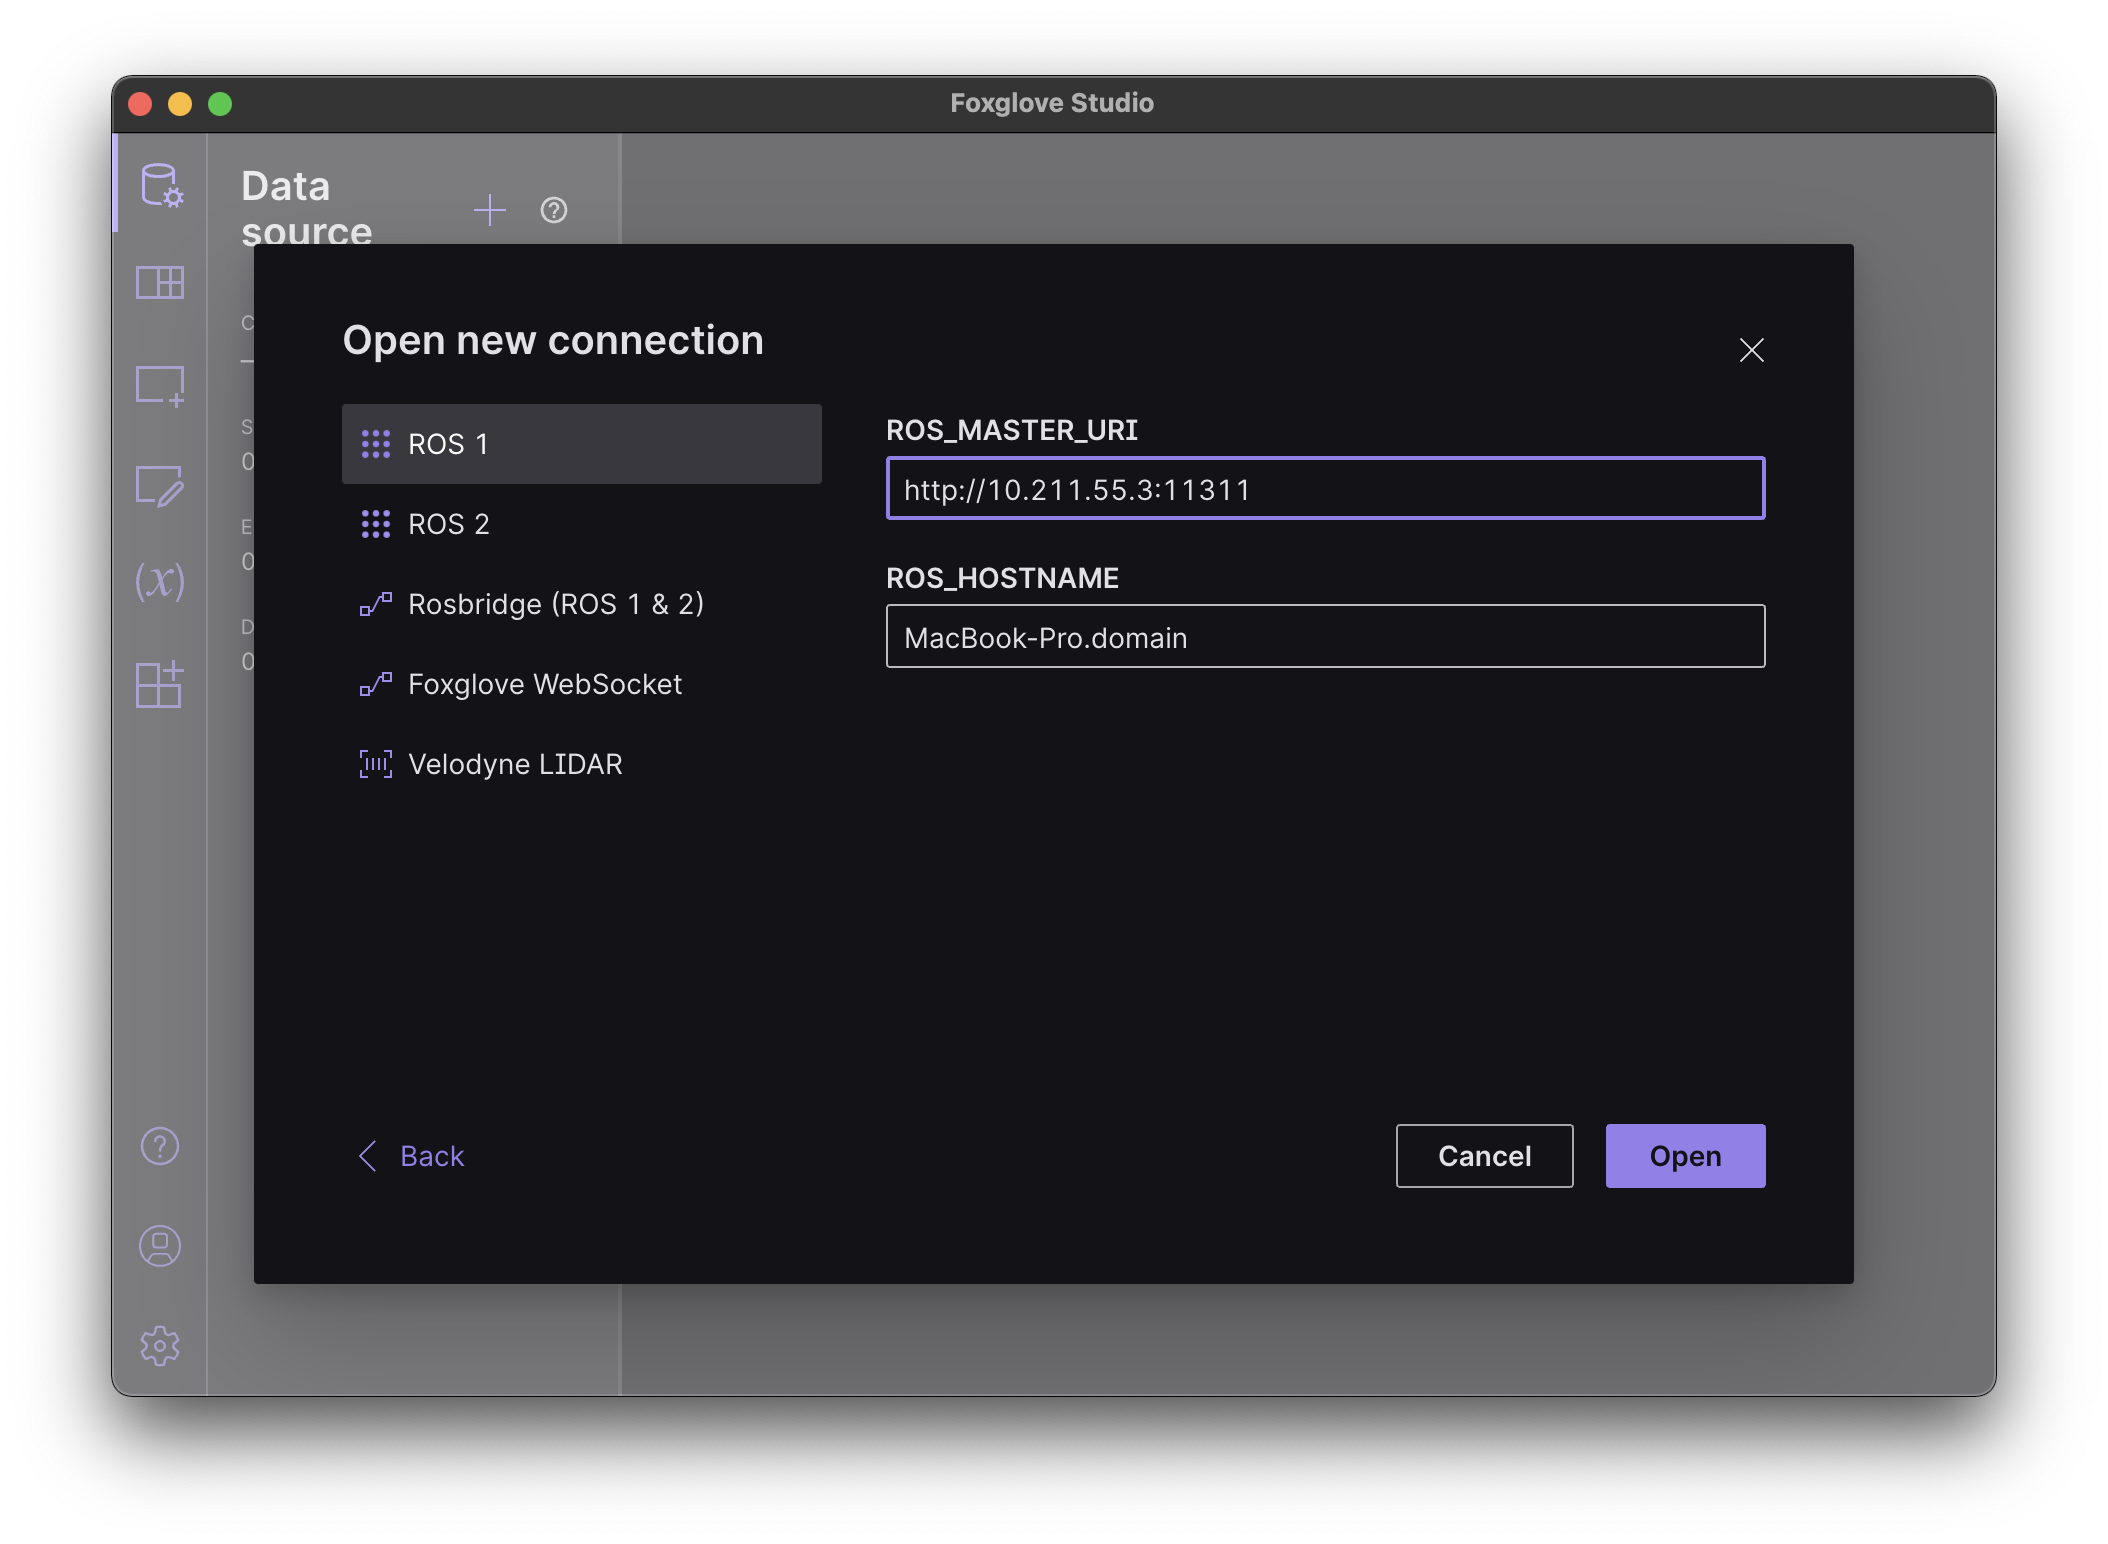The image size is (2108, 1544).
Task: Open the Variables (x) panel
Action: tap(160, 584)
